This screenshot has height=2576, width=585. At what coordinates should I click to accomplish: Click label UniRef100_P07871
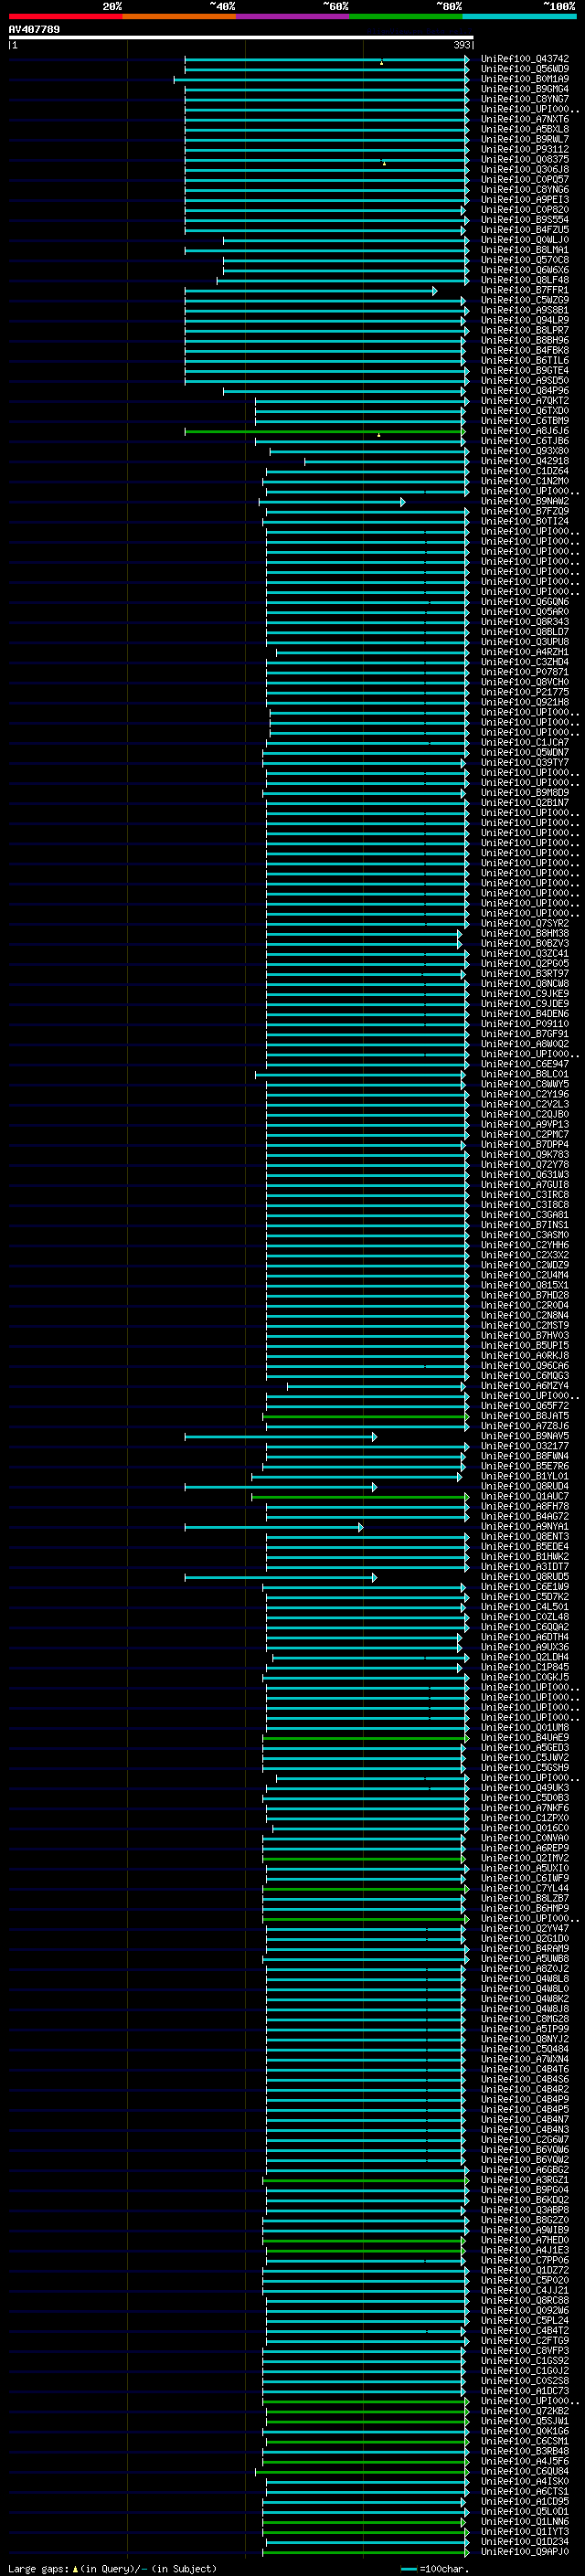525,672
